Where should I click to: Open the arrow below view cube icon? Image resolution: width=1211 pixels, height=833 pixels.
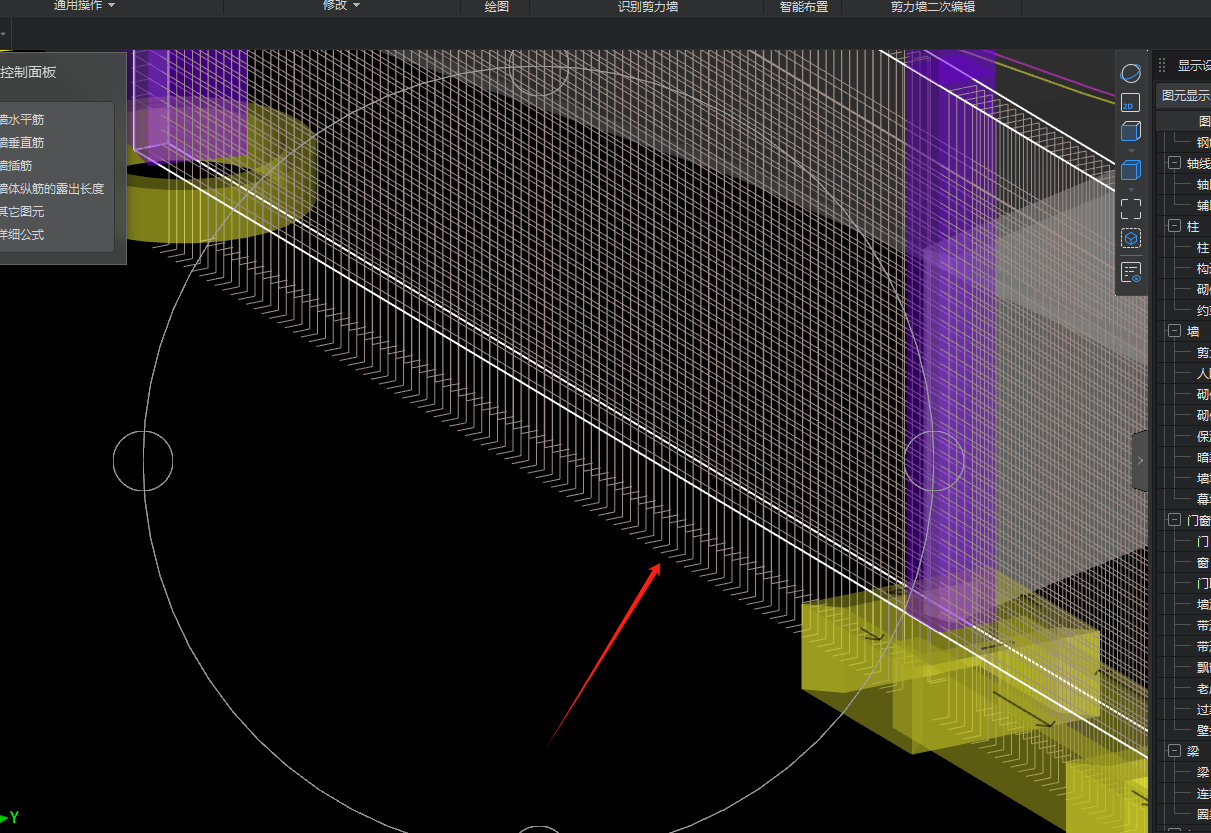pyautogui.click(x=1131, y=150)
